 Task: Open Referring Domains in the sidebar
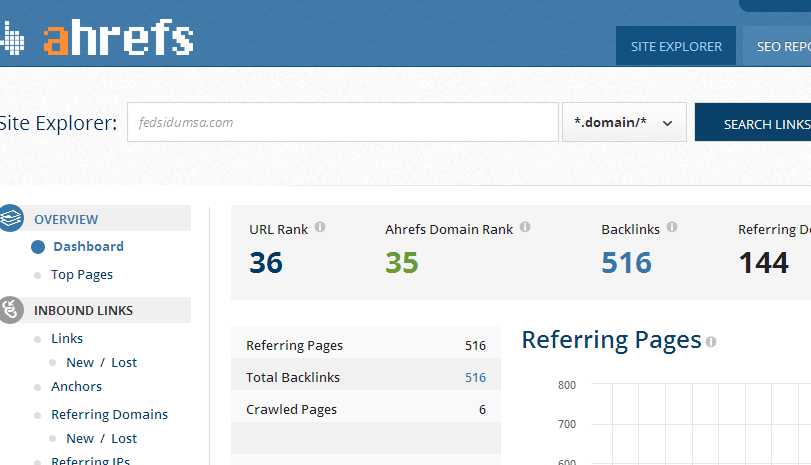point(109,414)
